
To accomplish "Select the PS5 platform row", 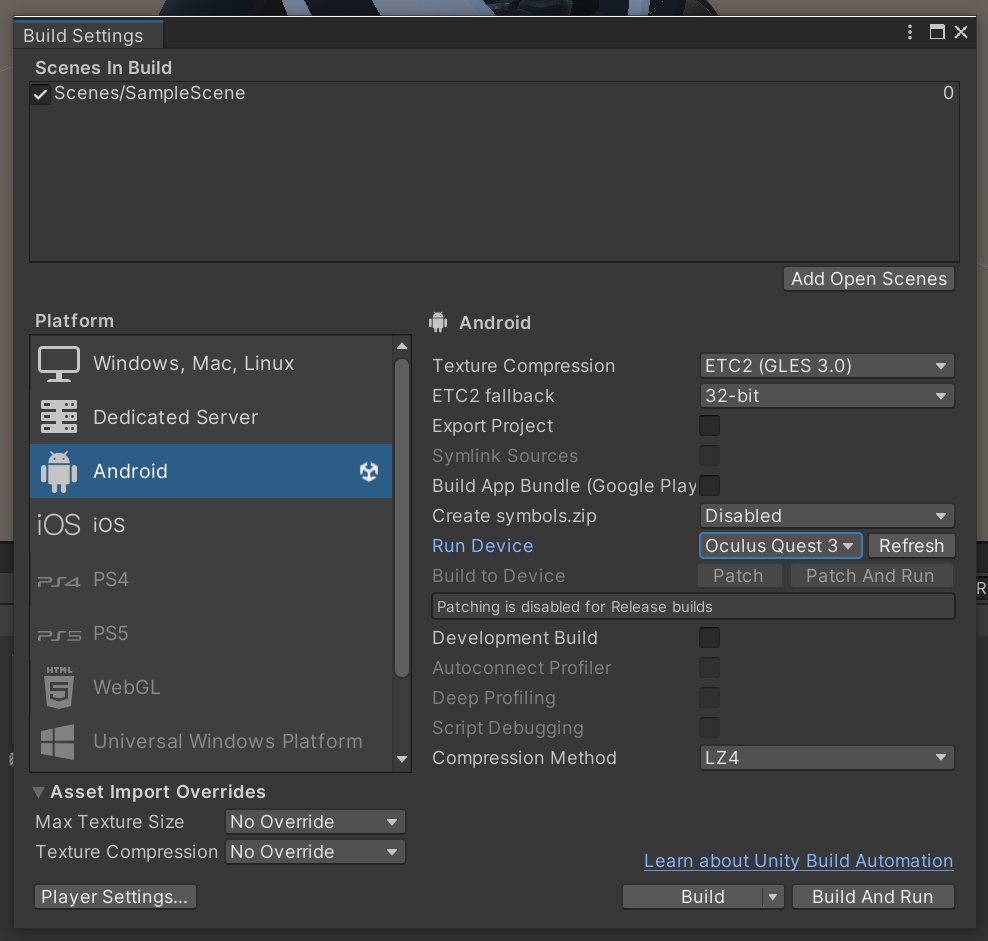I will point(211,633).
